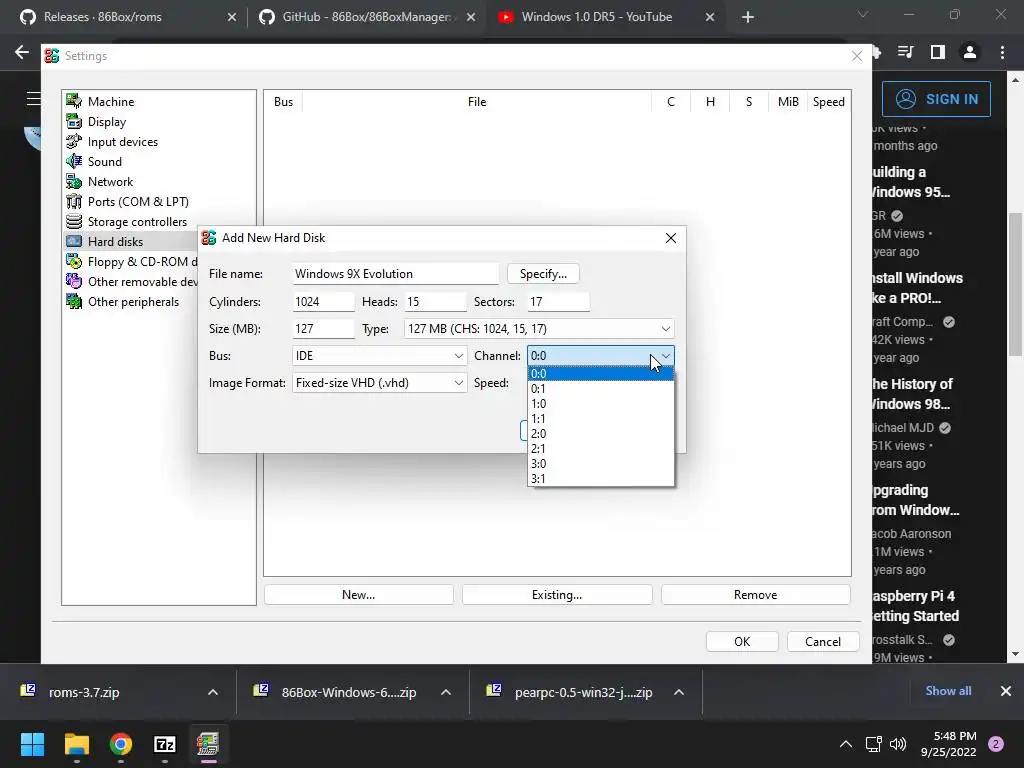The width and height of the screenshot is (1024, 768).
Task: Select the Ports (COM & LPT) icon
Action: pos(74,202)
